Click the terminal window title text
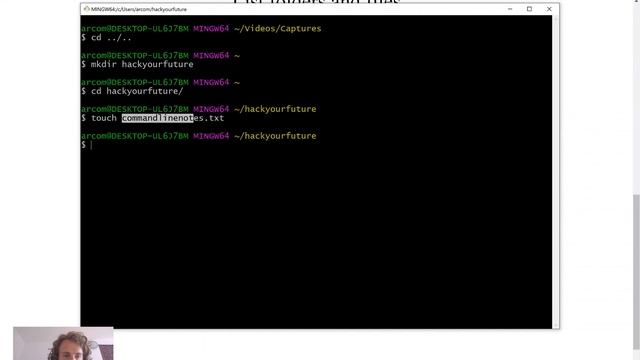 tap(139, 9)
